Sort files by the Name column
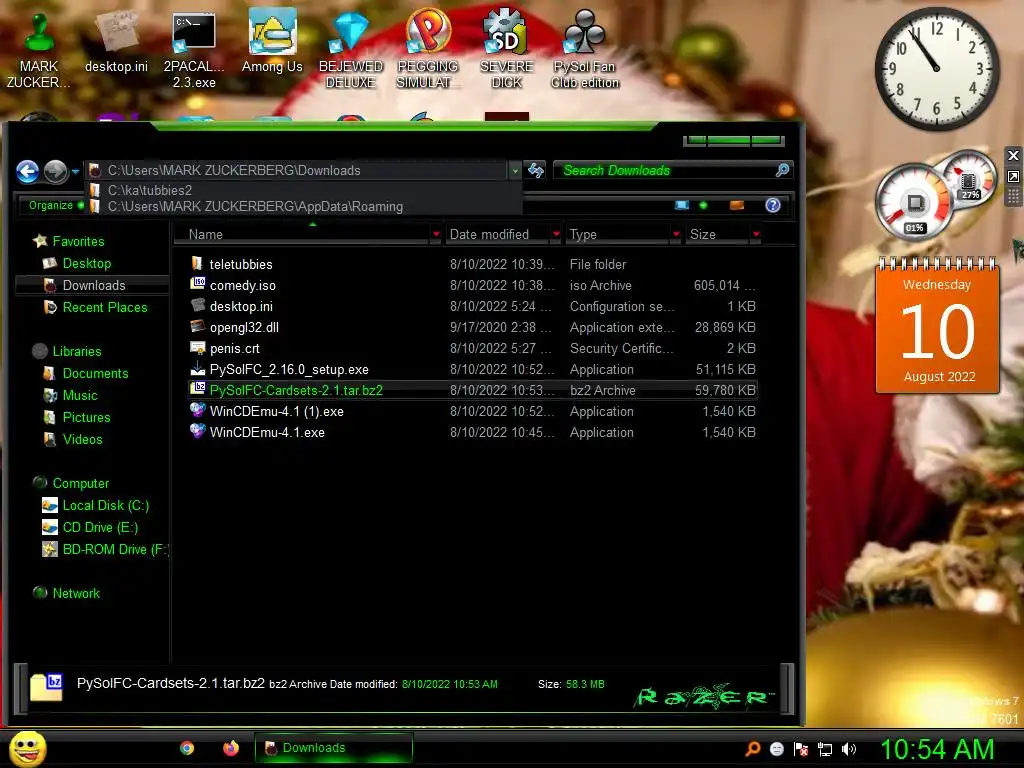Image resolution: width=1024 pixels, height=768 pixels. (302, 234)
